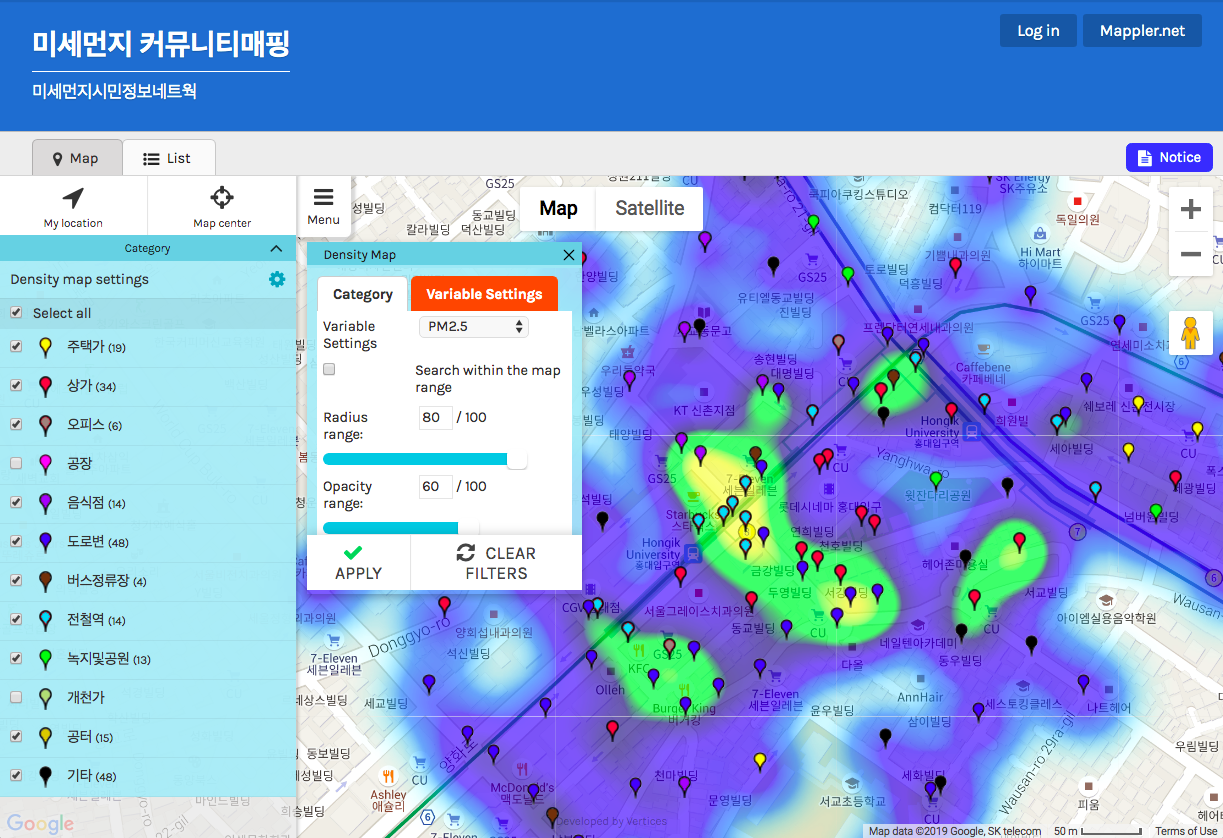The width and height of the screenshot is (1223, 838).
Task: Toggle the Select all checkbox
Action: (x=16, y=313)
